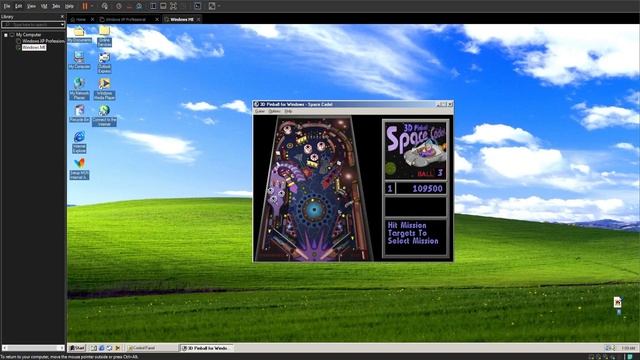Click the Show Desktop quick launch icon

[93, 348]
